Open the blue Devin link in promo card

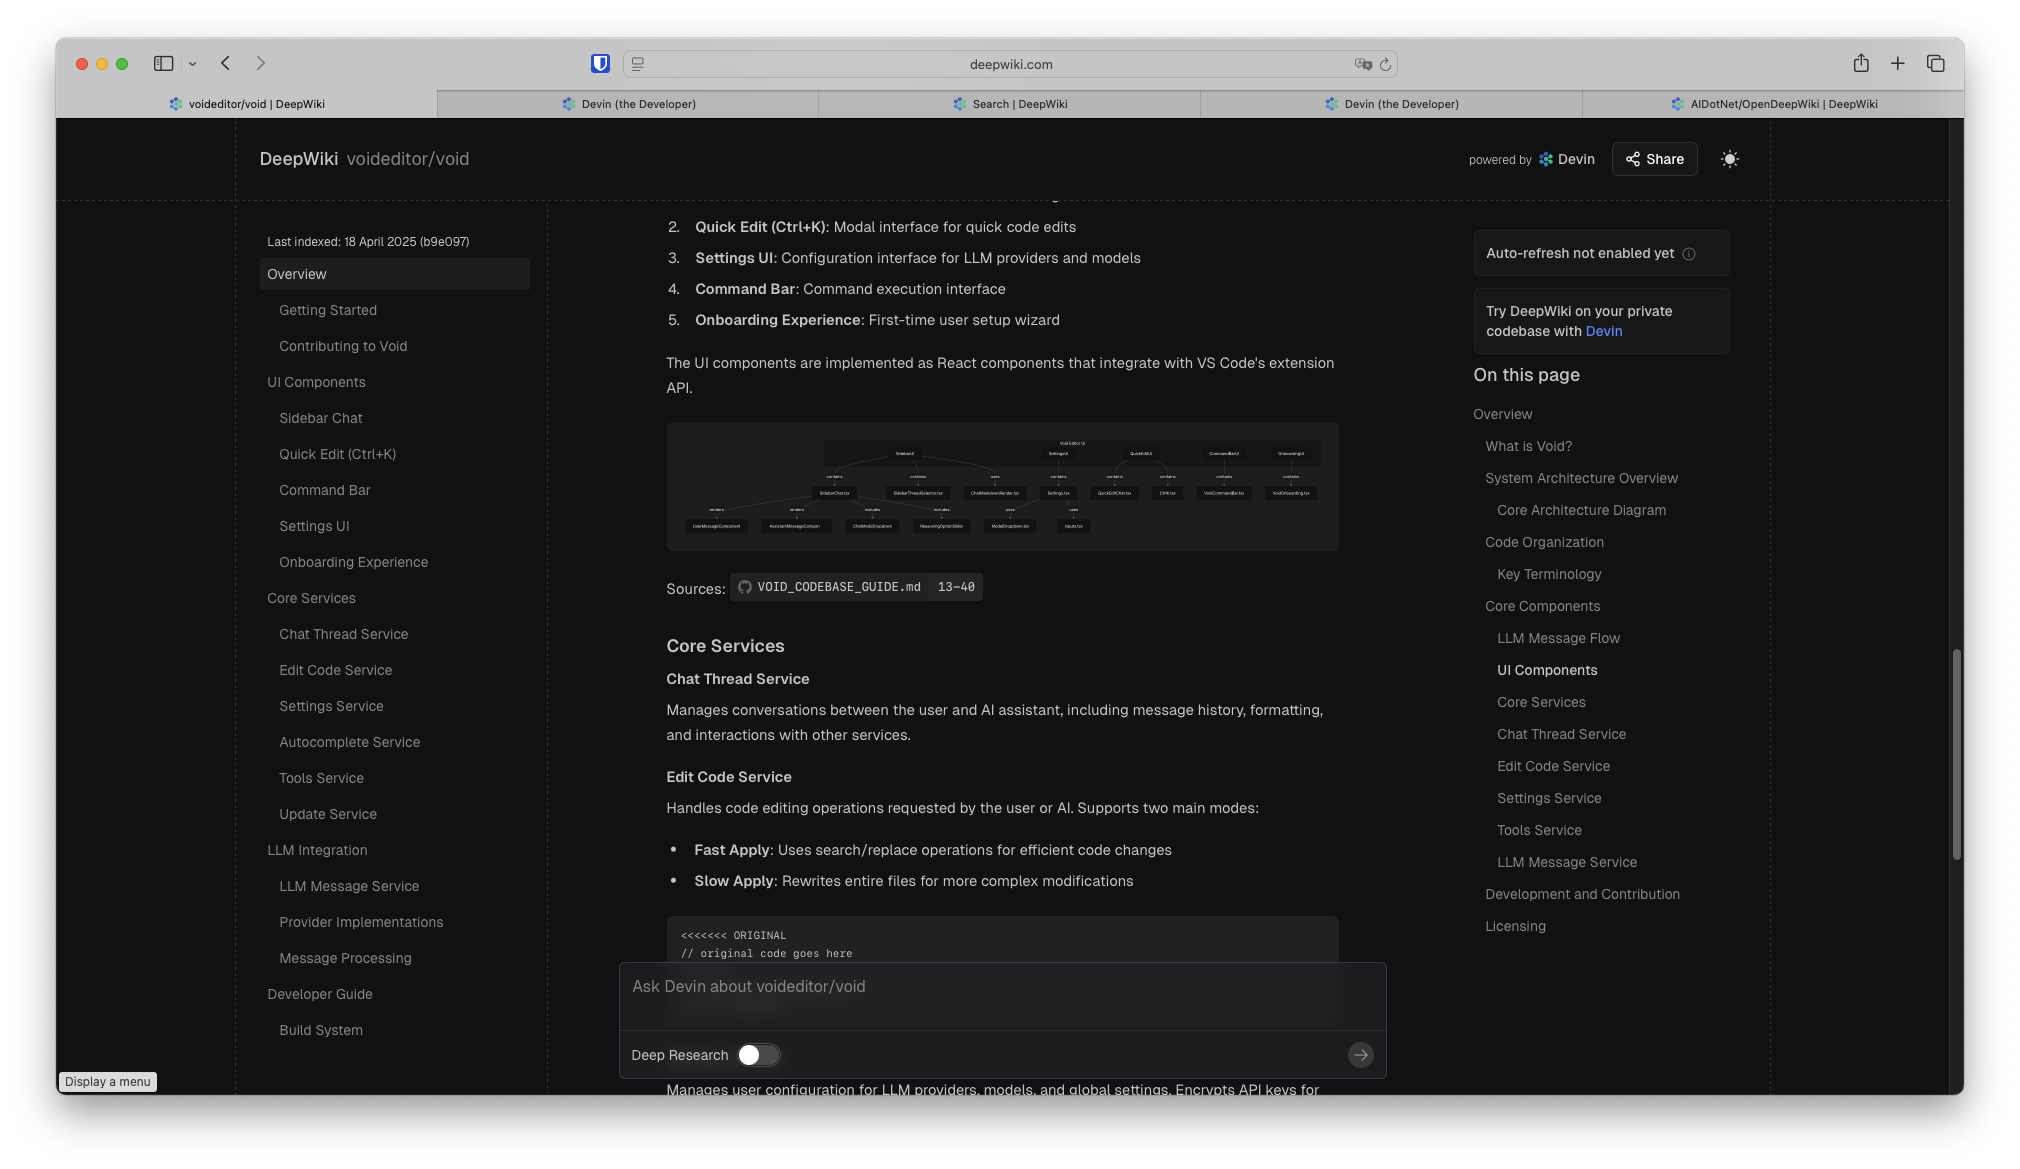[1603, 331]
